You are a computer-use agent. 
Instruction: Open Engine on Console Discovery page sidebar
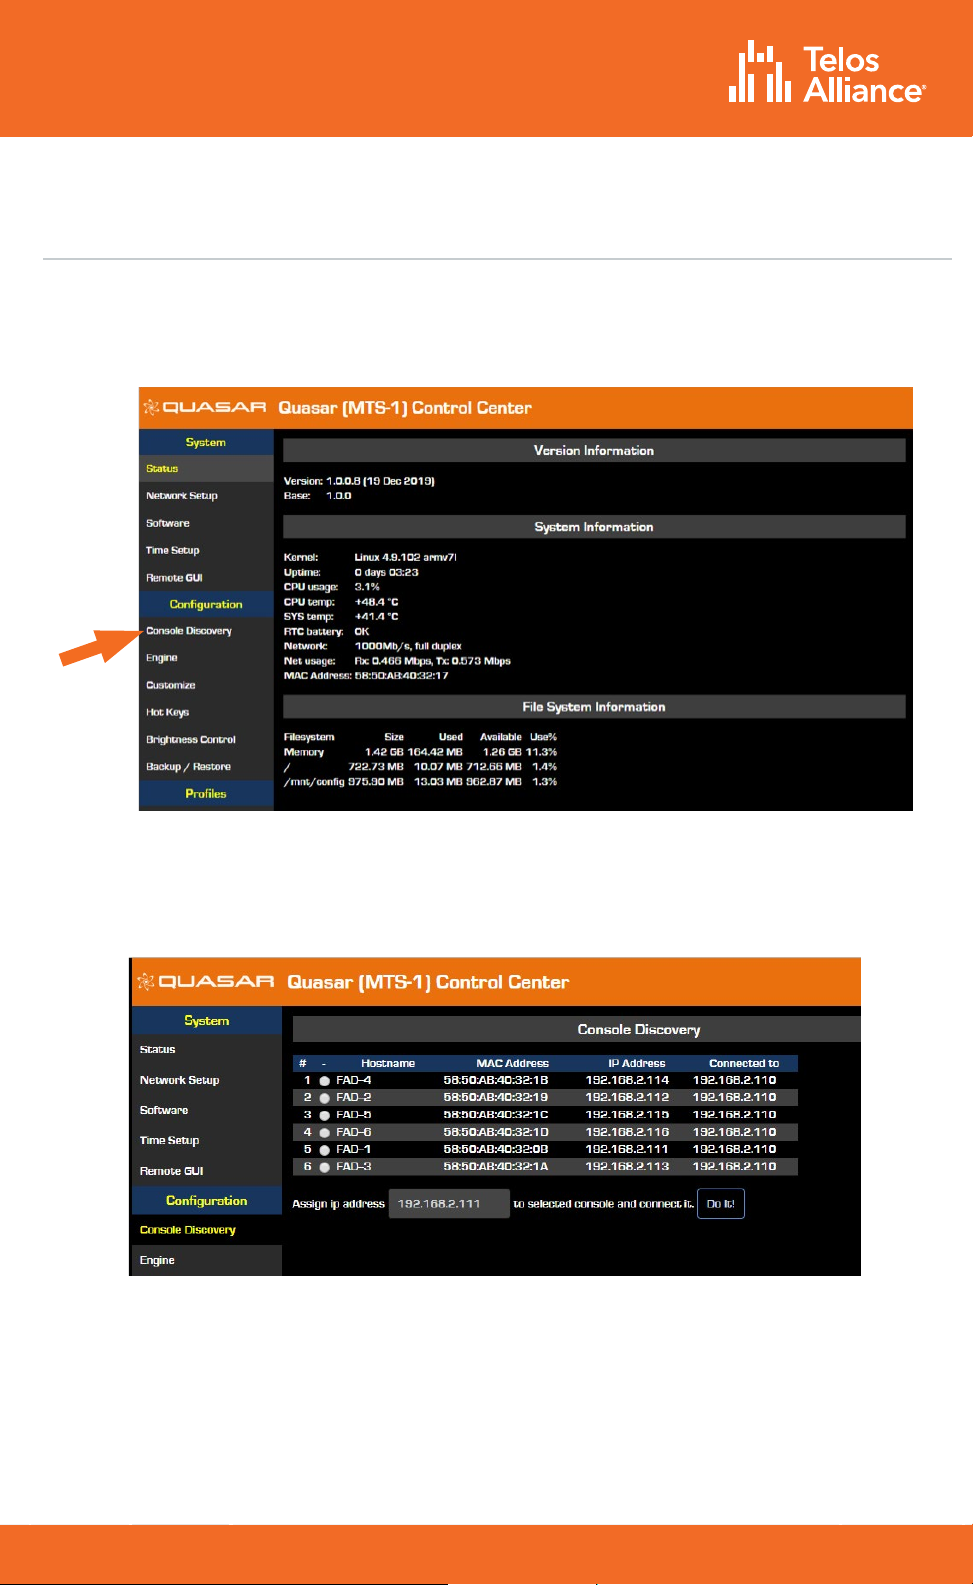(157, 1261)
